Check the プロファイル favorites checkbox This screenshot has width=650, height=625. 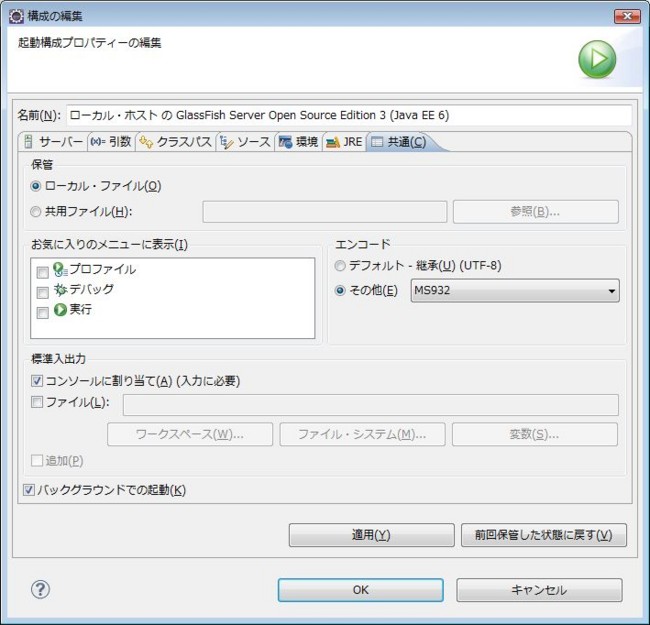tap(43, 272)
